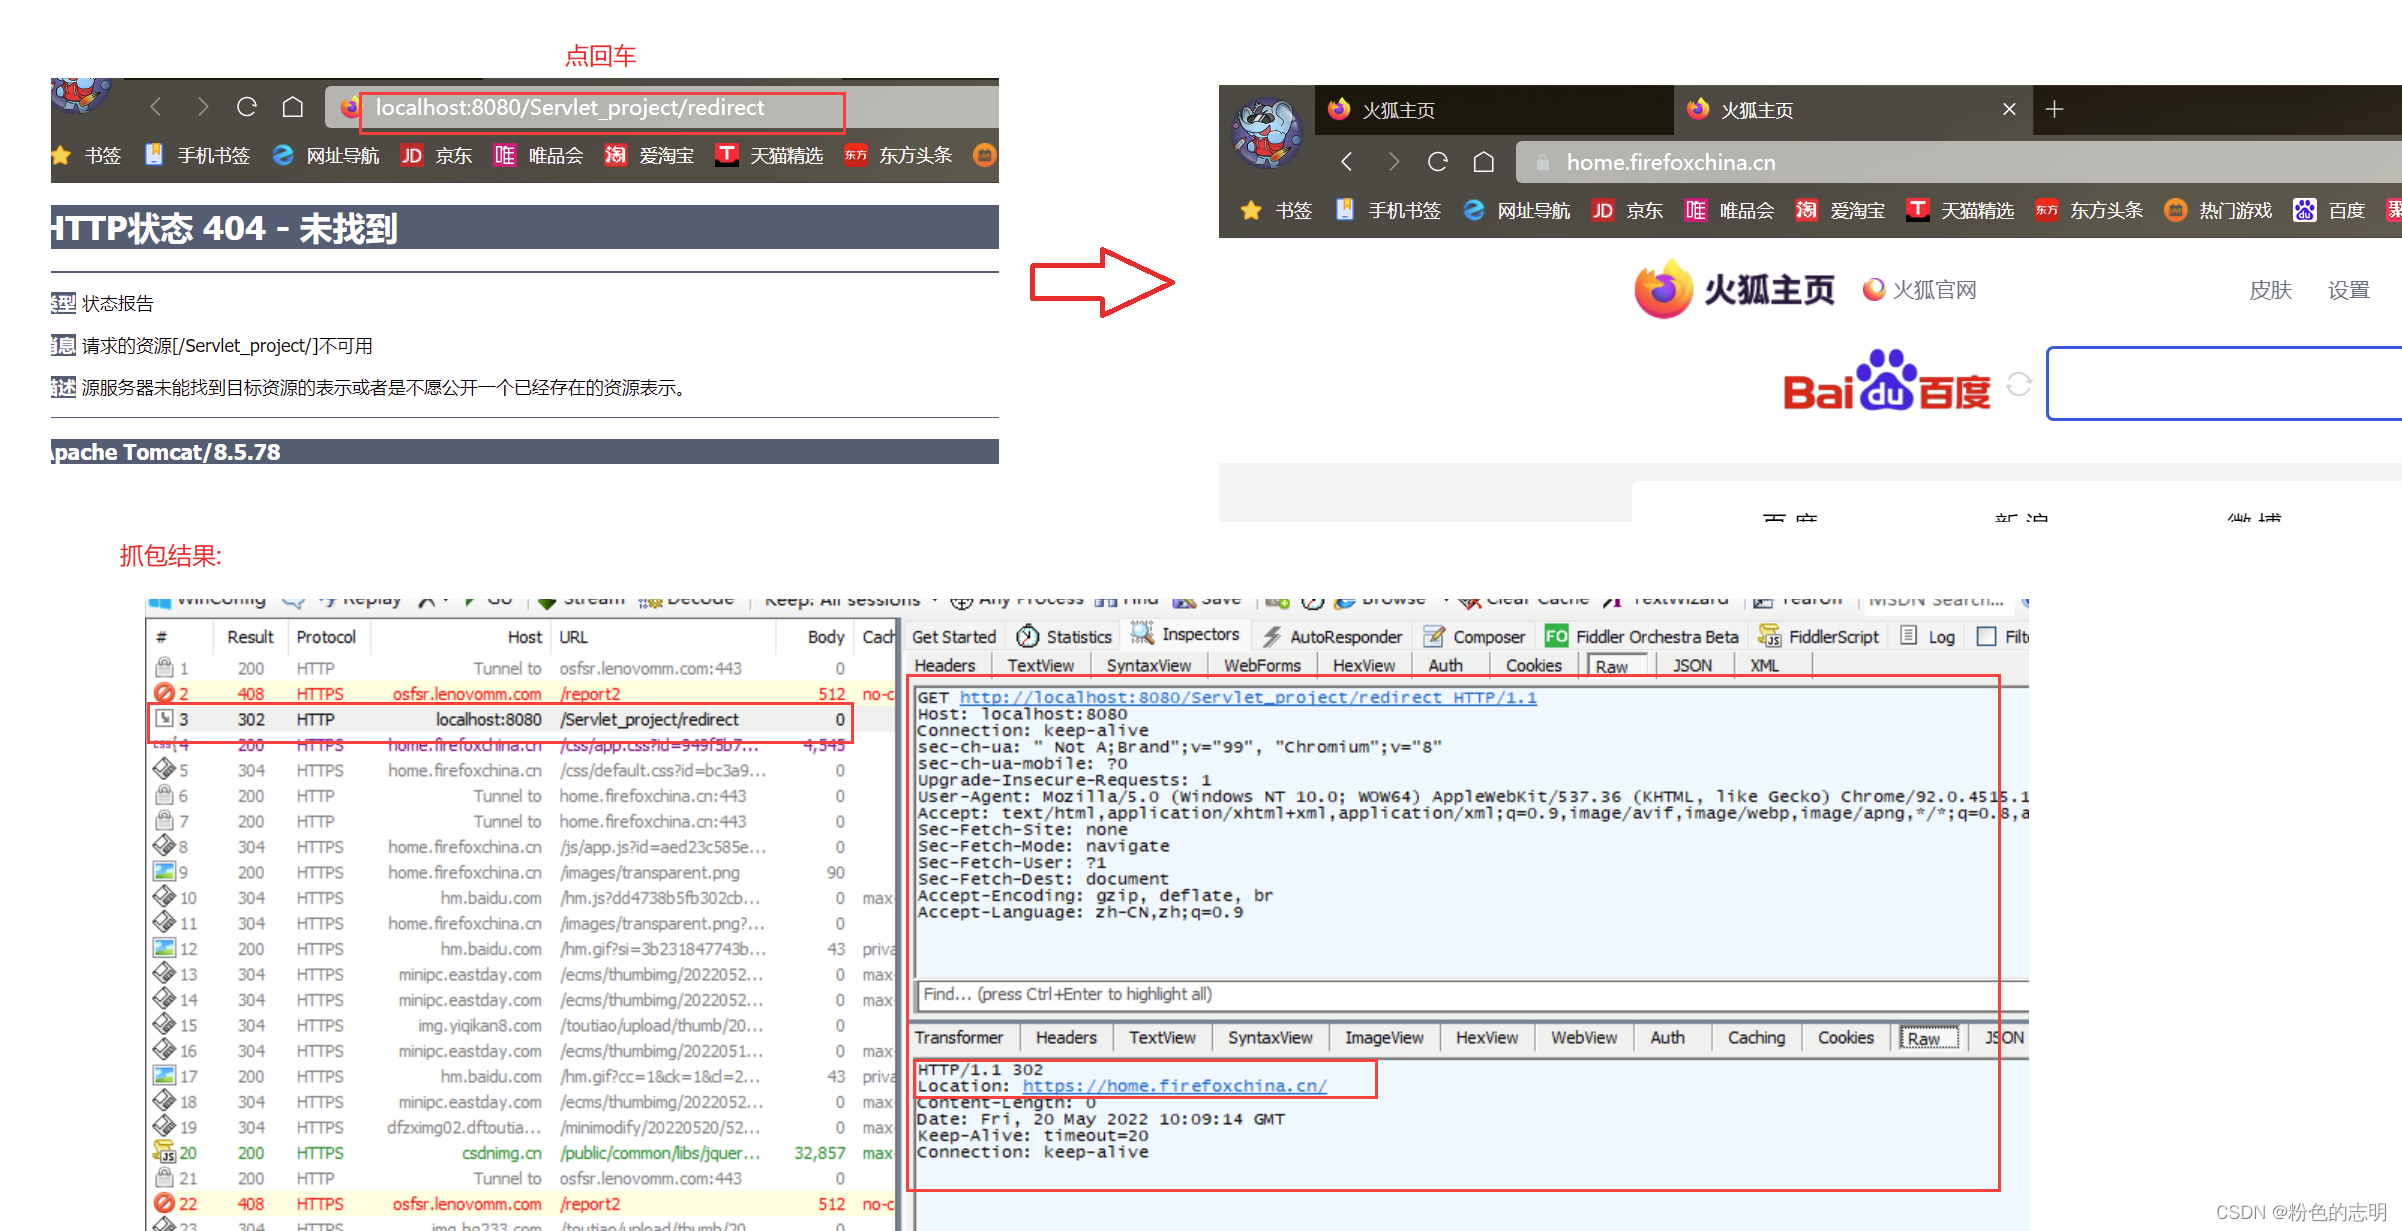Open the 天猫精选 bookmark in right browser
Image resolution: width=2402 pixels, height=1231 pixels.
1960,210
